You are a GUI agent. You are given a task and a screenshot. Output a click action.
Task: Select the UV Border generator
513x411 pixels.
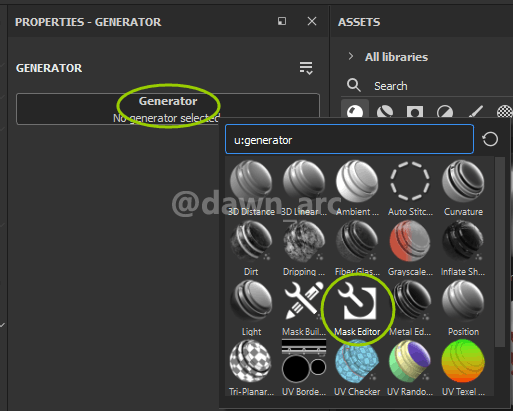(304, 368)
